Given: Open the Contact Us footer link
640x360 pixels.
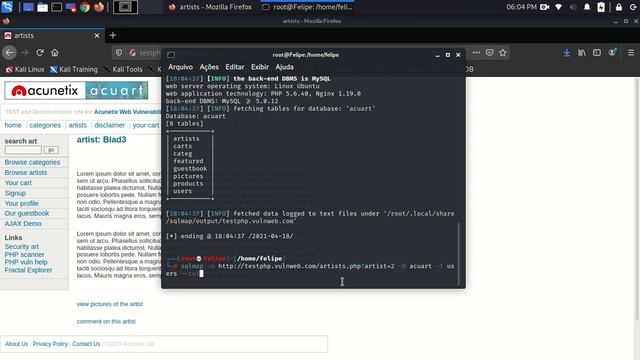Looking at the screenshot, I should coord(86,344).
